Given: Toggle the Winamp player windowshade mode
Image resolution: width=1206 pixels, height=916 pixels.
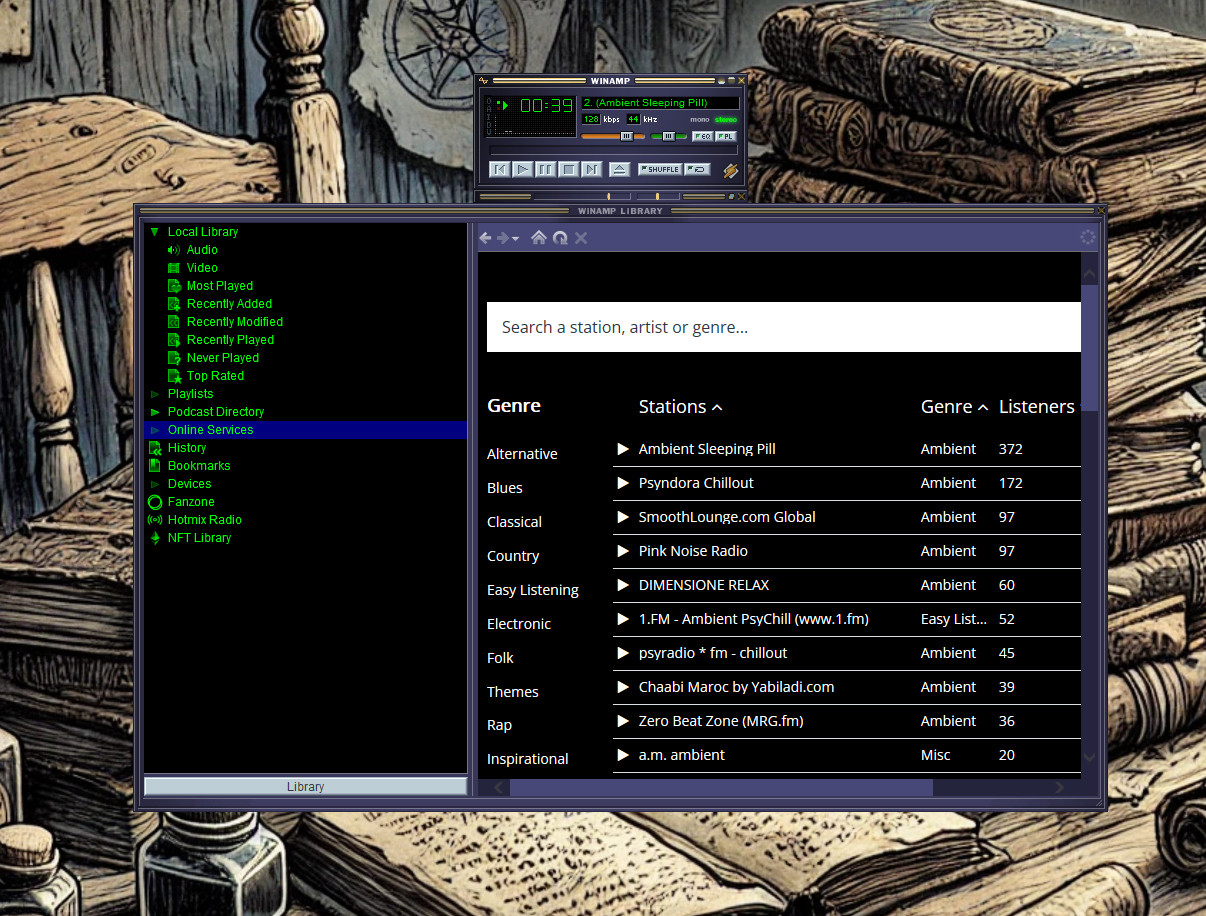Looking at the screenshot, I should coord(731,80).
